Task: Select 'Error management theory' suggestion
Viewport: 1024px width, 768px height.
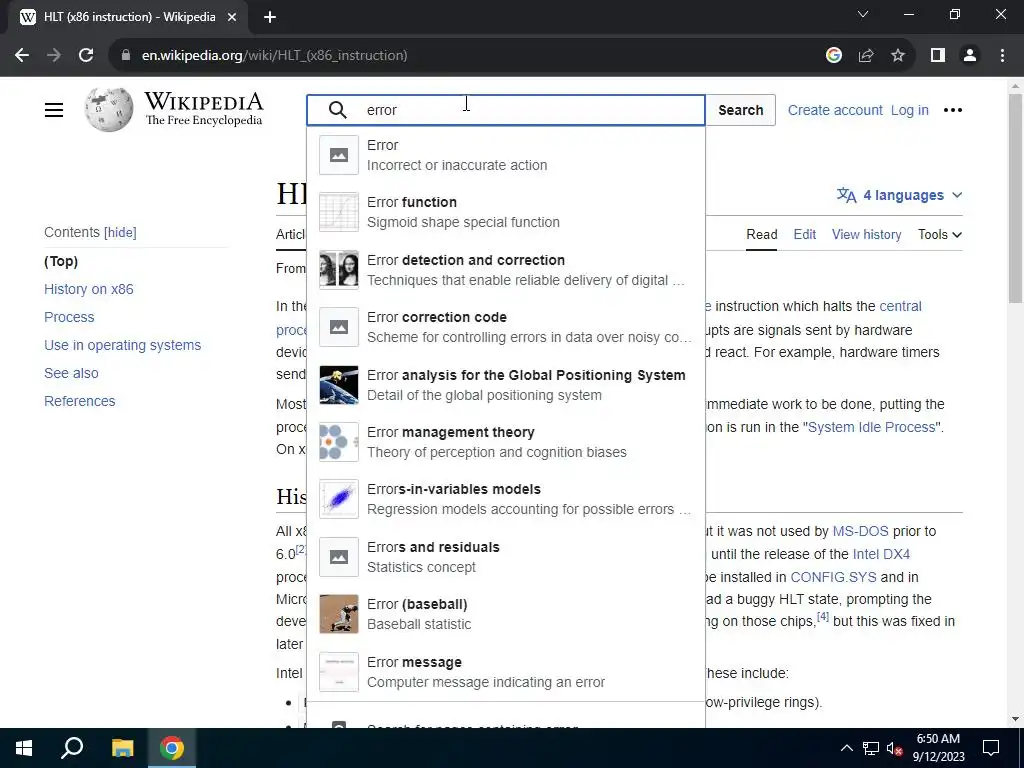Action: click(x=505, y=442)
